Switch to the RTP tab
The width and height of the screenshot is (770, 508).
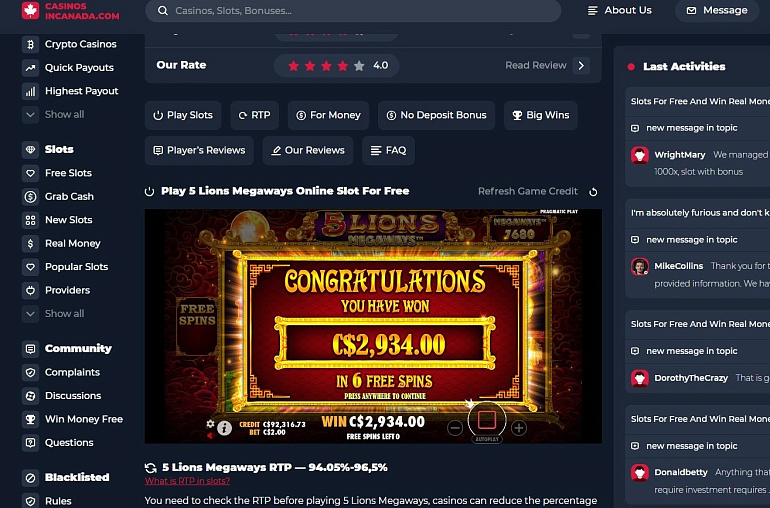[254, 115]
